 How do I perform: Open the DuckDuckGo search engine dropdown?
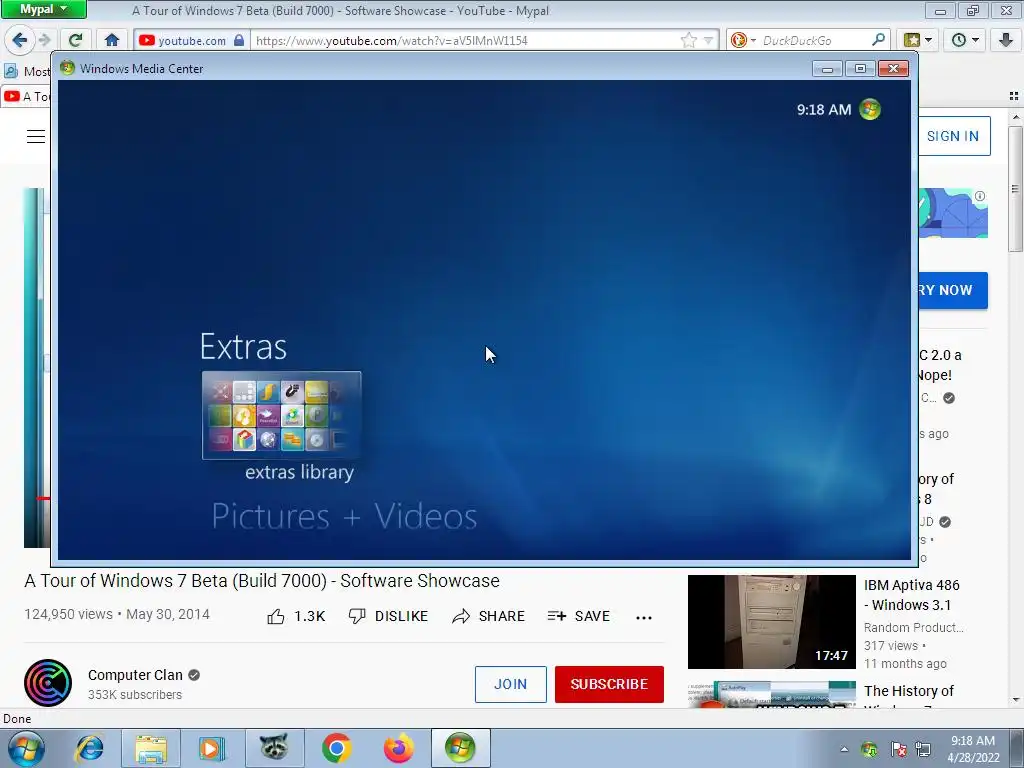[x=743, y=40]
